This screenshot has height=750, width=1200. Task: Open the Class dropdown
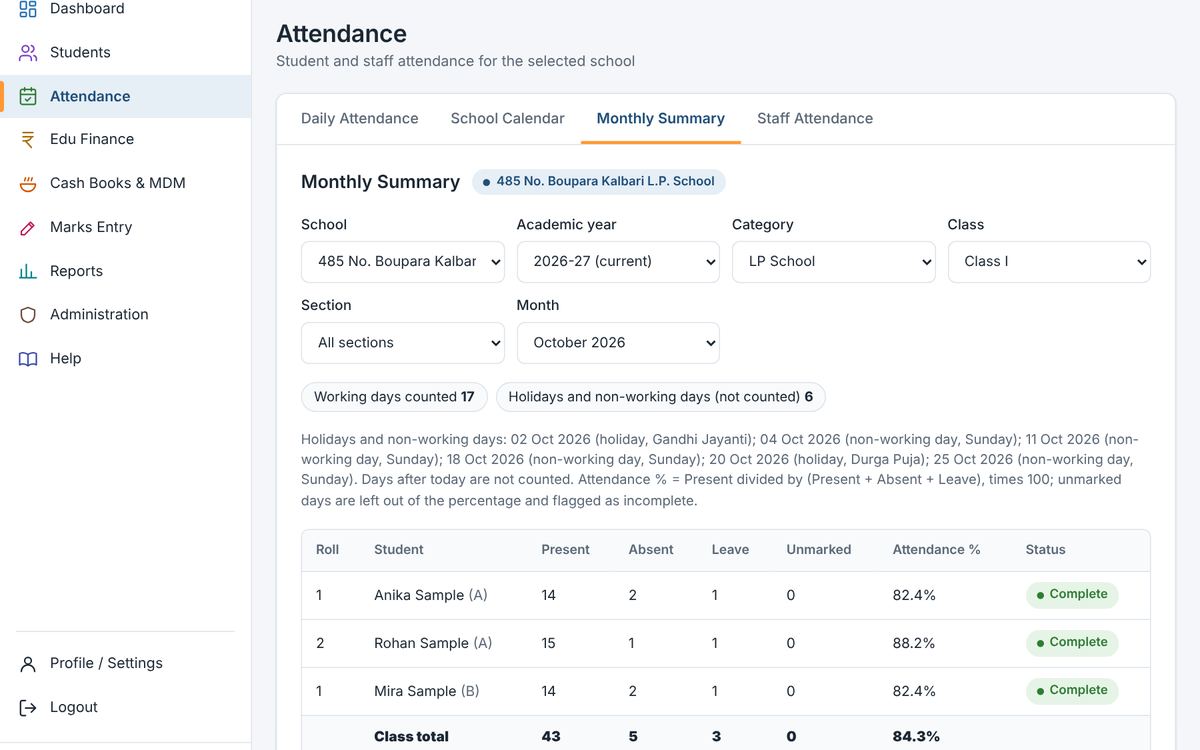1049,262
